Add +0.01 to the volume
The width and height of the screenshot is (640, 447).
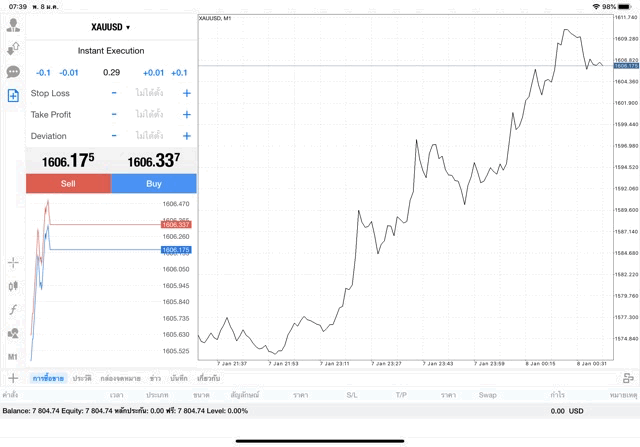(x=153, y=72)
